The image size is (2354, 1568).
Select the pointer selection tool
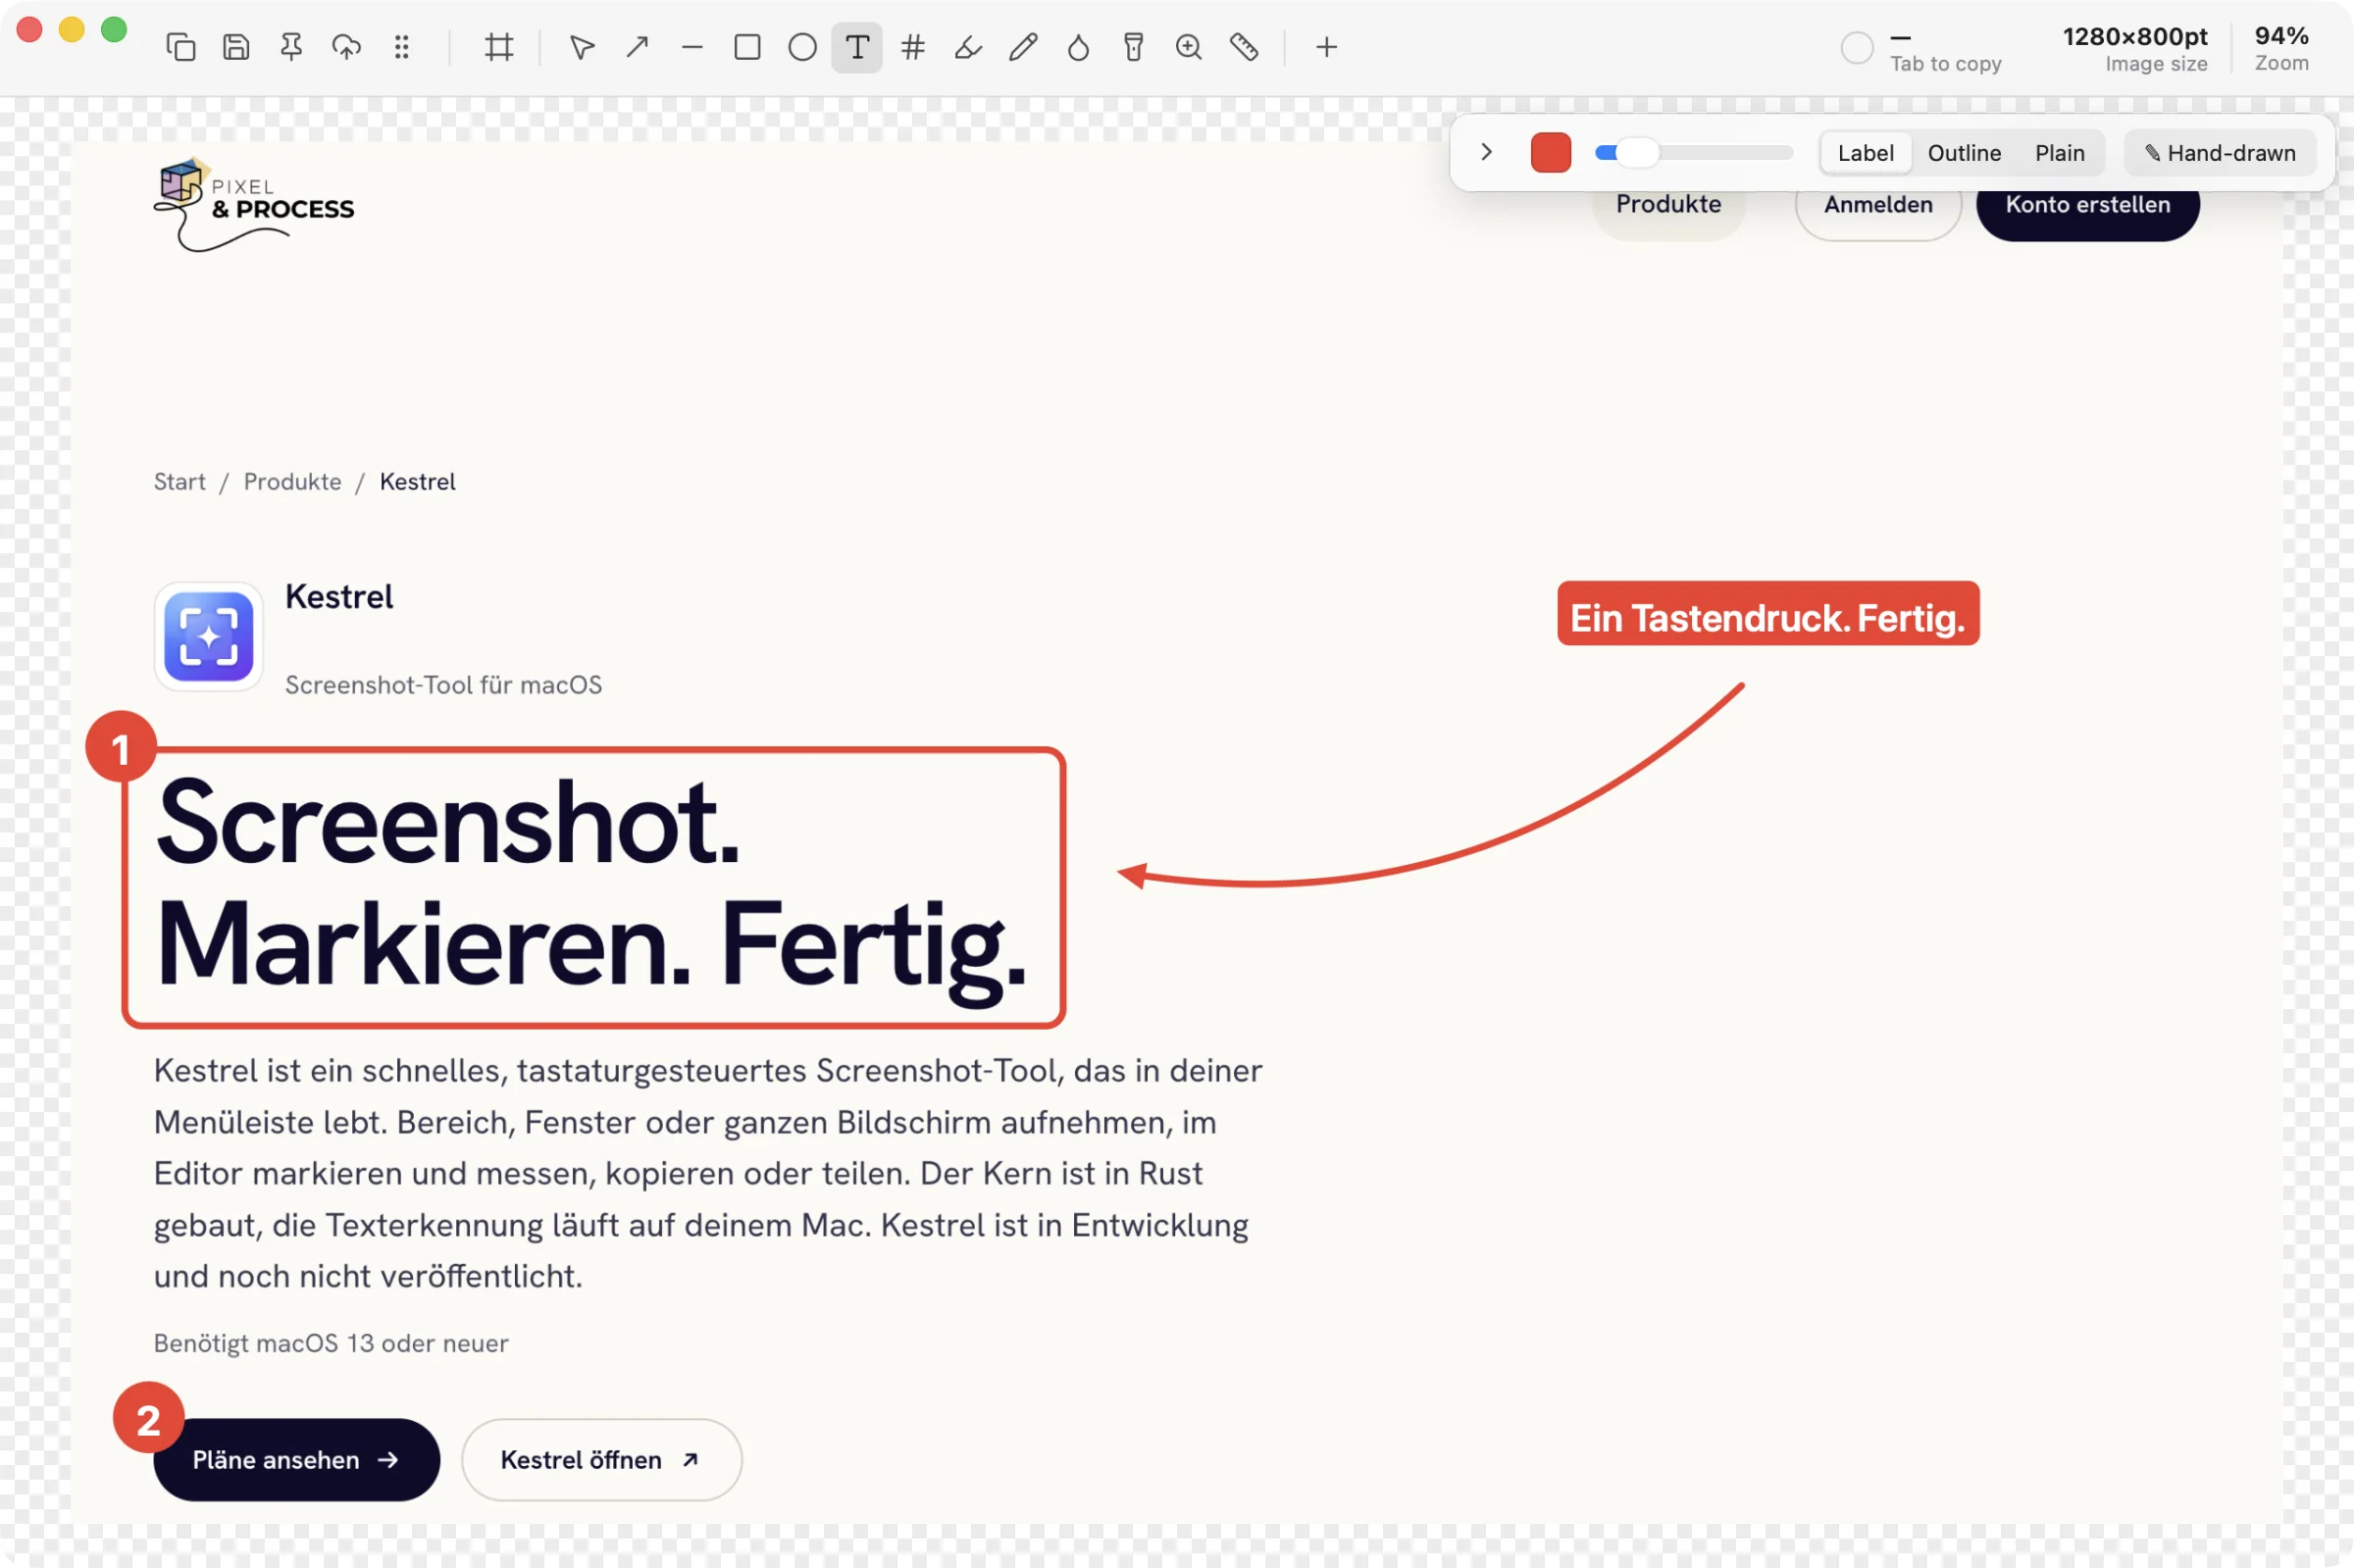pos(582,47)
